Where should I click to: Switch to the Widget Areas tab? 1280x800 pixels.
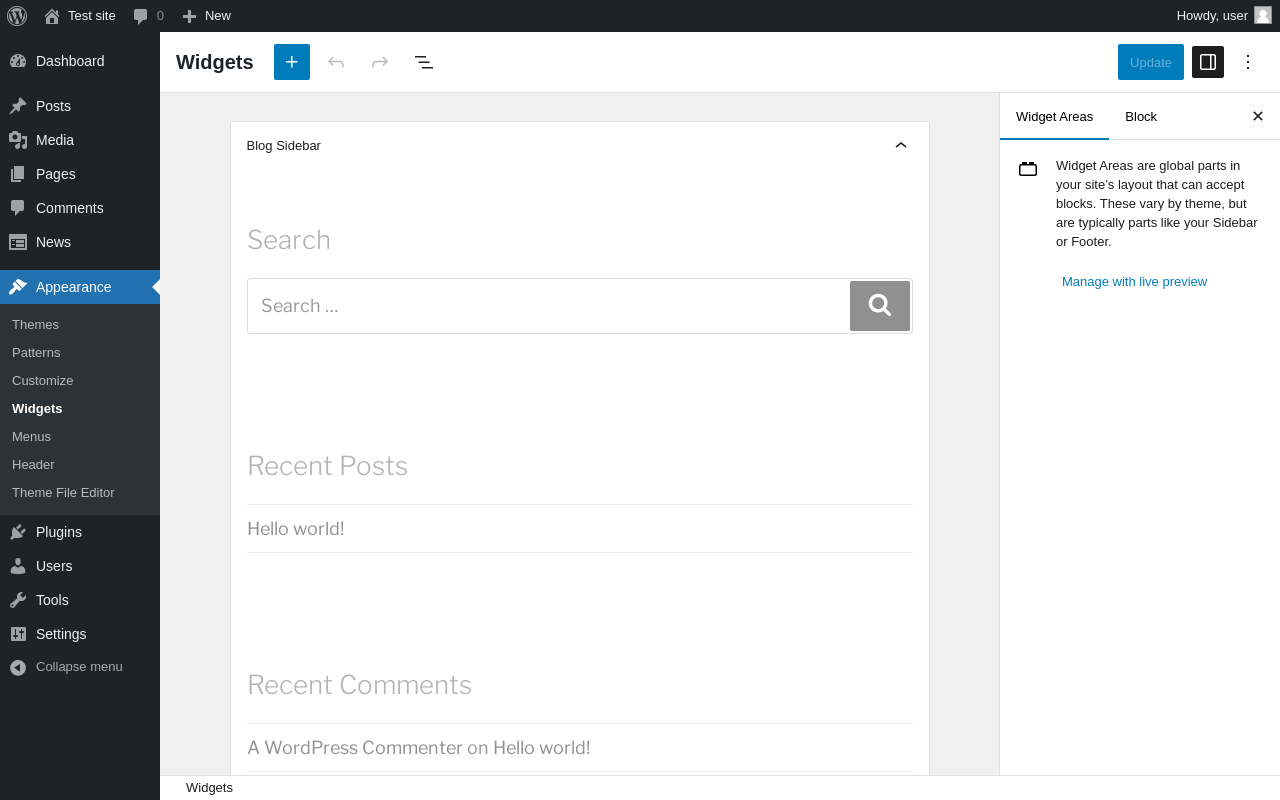(1055, 117)
